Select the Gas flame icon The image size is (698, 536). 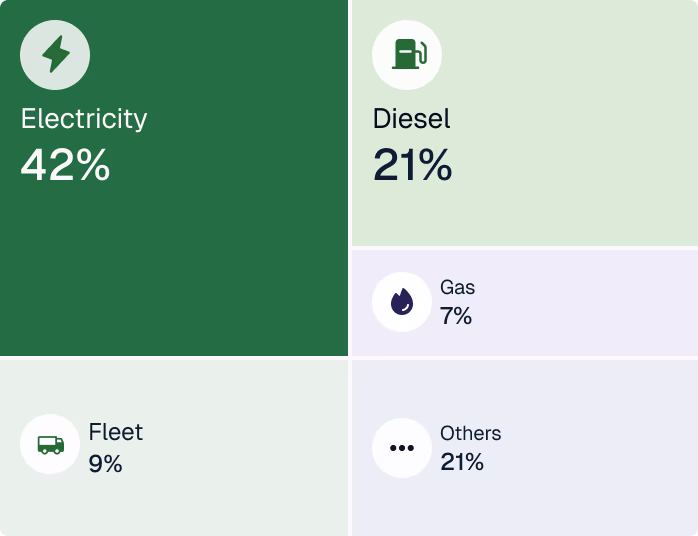[402, 302]
